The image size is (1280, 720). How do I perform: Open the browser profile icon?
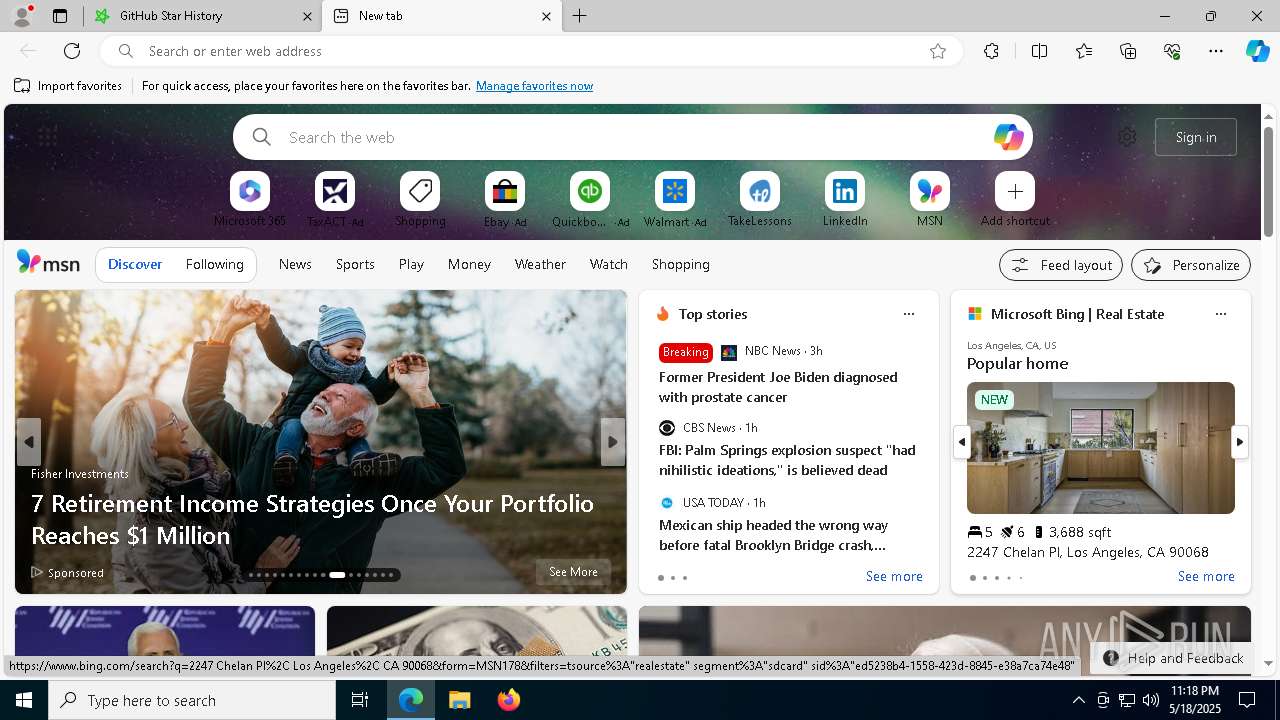[22, 16]
